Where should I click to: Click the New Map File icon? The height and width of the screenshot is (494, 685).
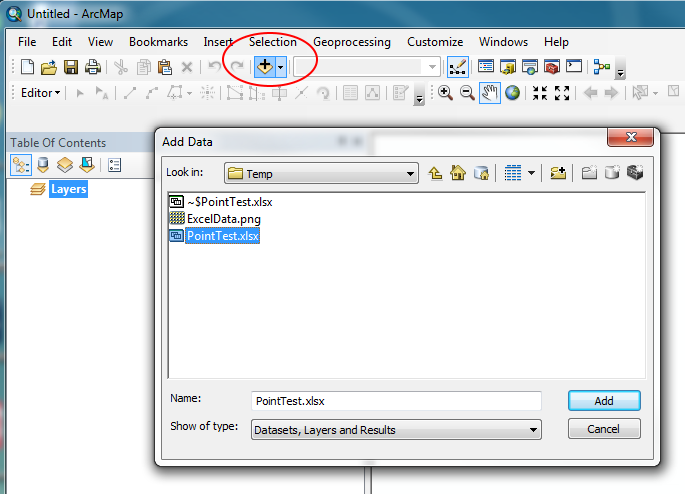[x=27, y=67]
